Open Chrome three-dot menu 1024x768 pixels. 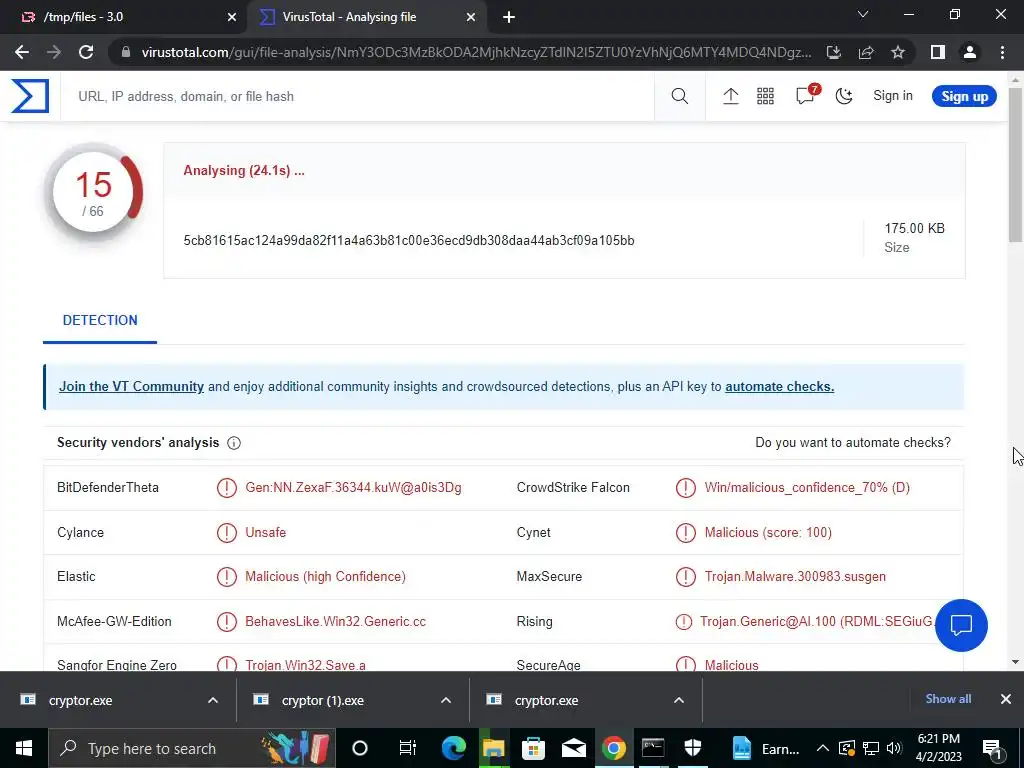(1002, 52)
